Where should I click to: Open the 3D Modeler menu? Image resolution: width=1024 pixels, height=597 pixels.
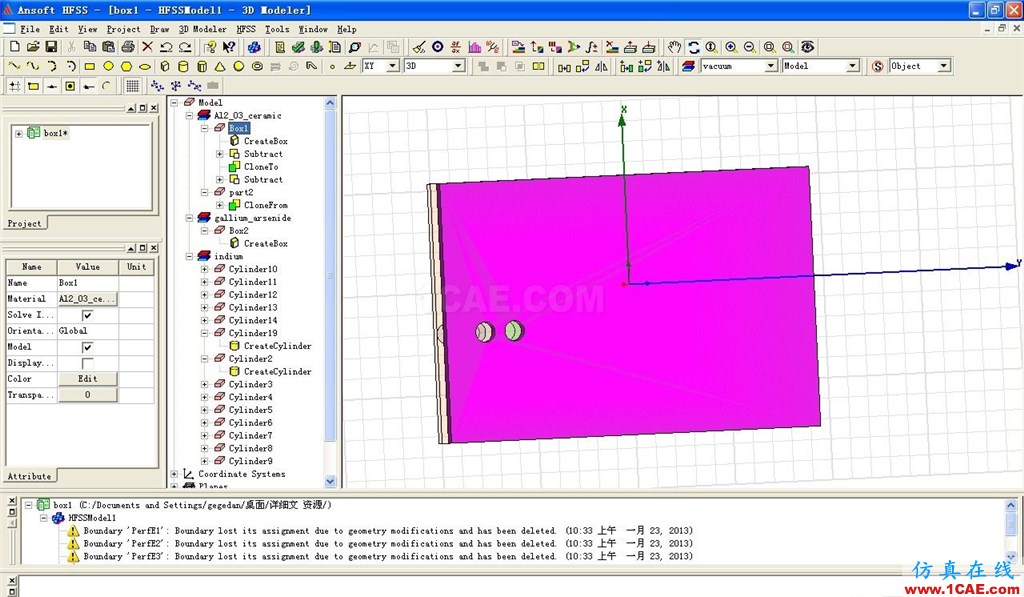(202, 29)
